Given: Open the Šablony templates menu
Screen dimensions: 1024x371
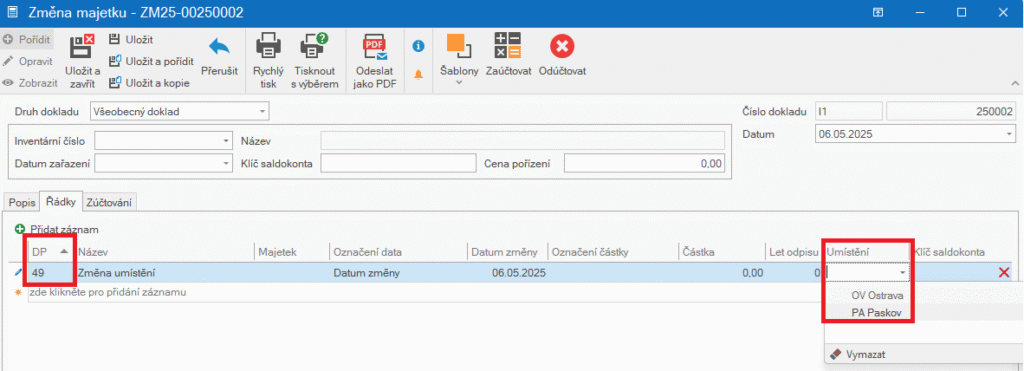Looking at the screenshot, I should pyautogui.click(x=460, y=60).
